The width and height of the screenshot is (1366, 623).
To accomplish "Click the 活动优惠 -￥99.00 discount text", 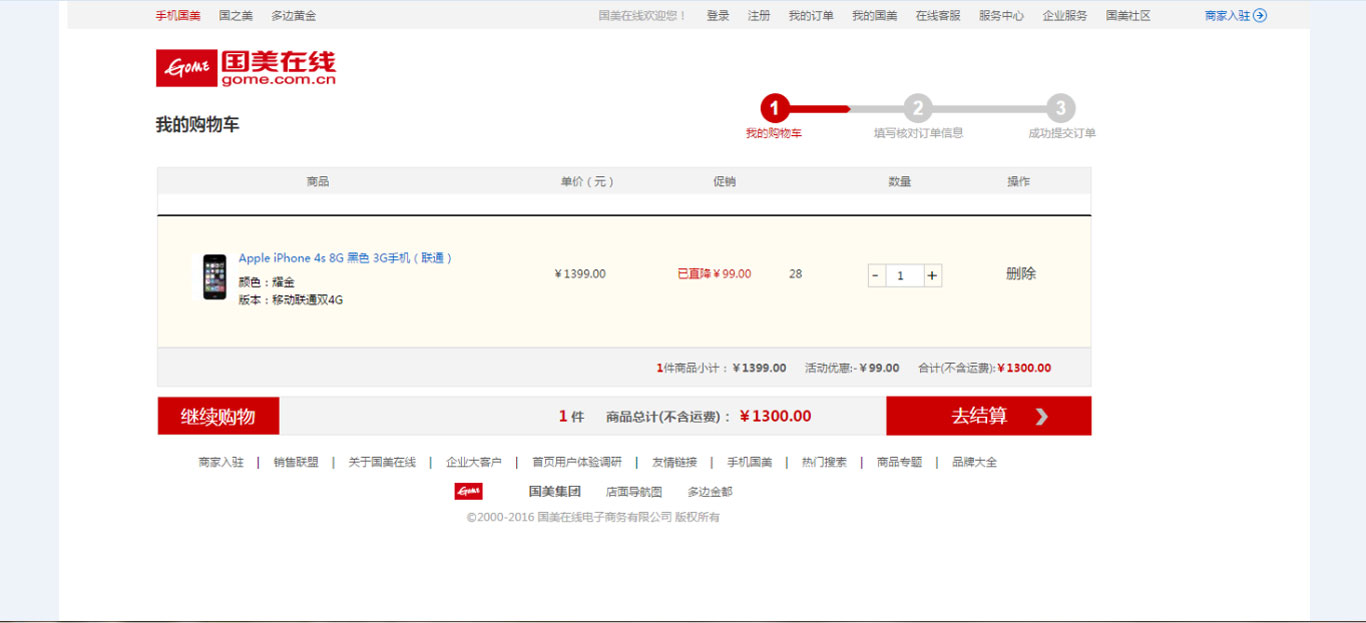I will point(852,368).
